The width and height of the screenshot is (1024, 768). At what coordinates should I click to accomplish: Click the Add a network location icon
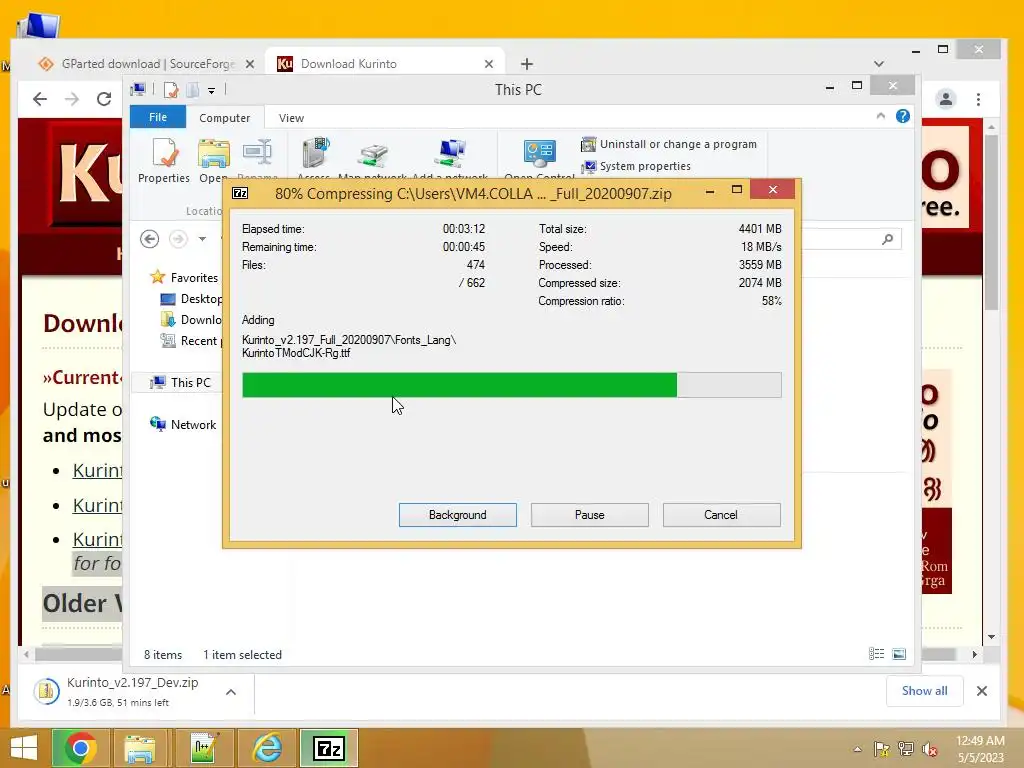[x=450, y=159]
